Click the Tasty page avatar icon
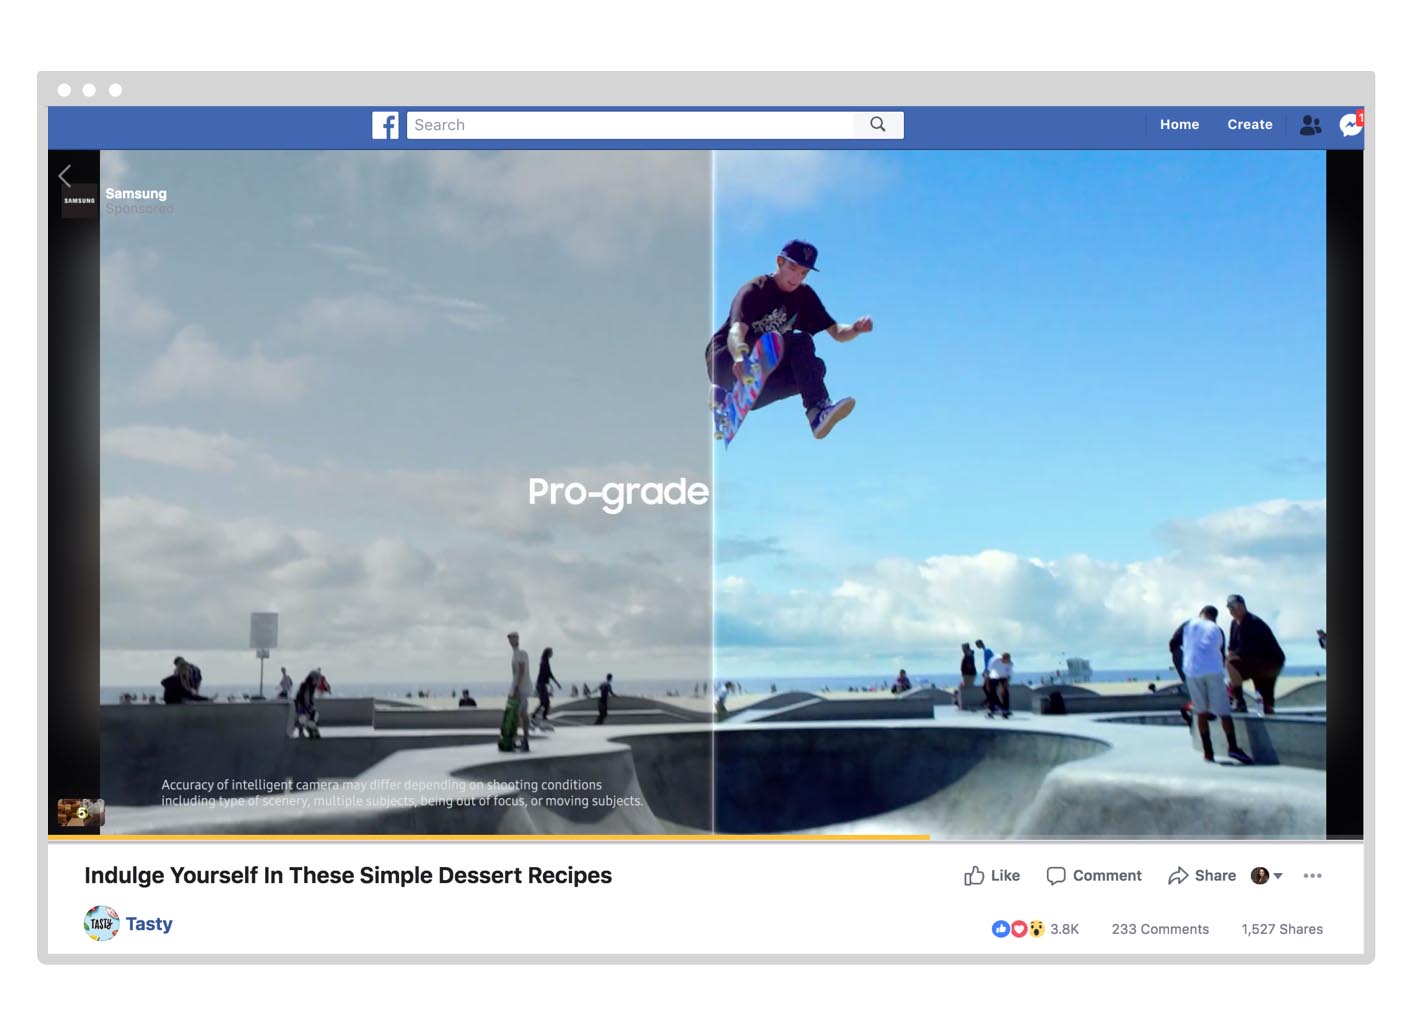1413x1035 pixels. [x=101, y=924]
